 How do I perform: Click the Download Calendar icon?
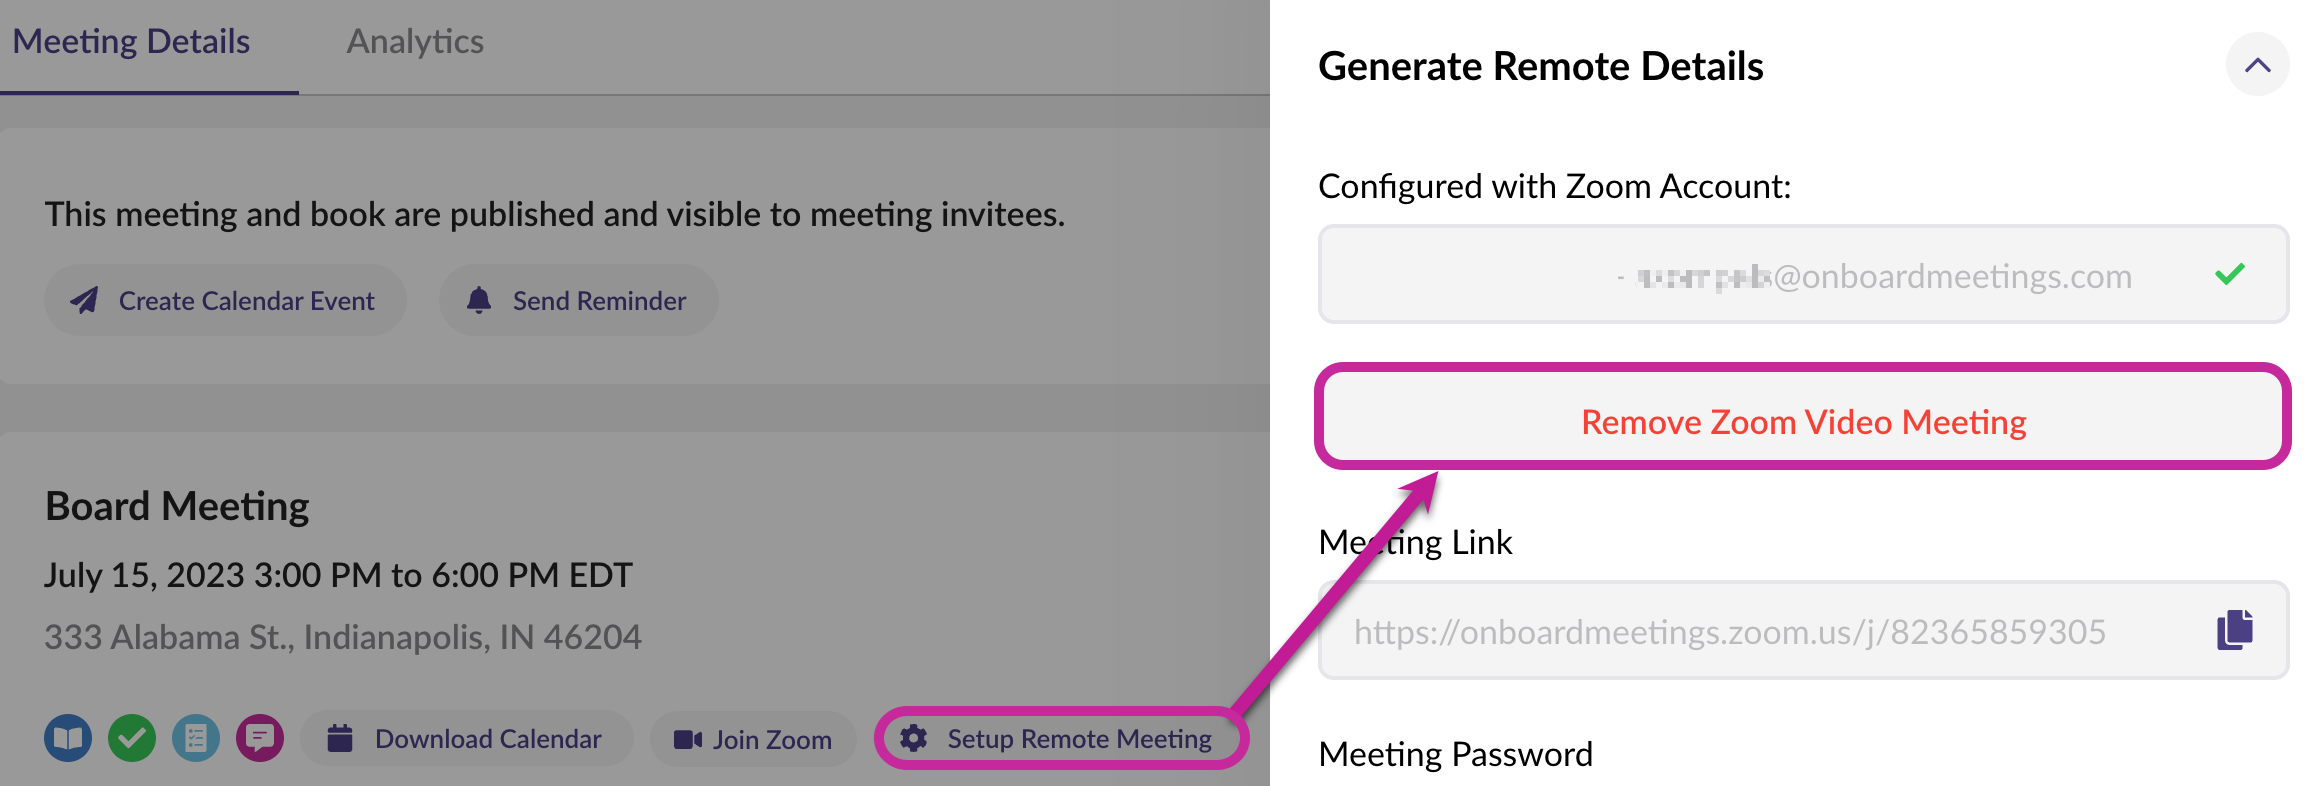(x=340, y=739)
